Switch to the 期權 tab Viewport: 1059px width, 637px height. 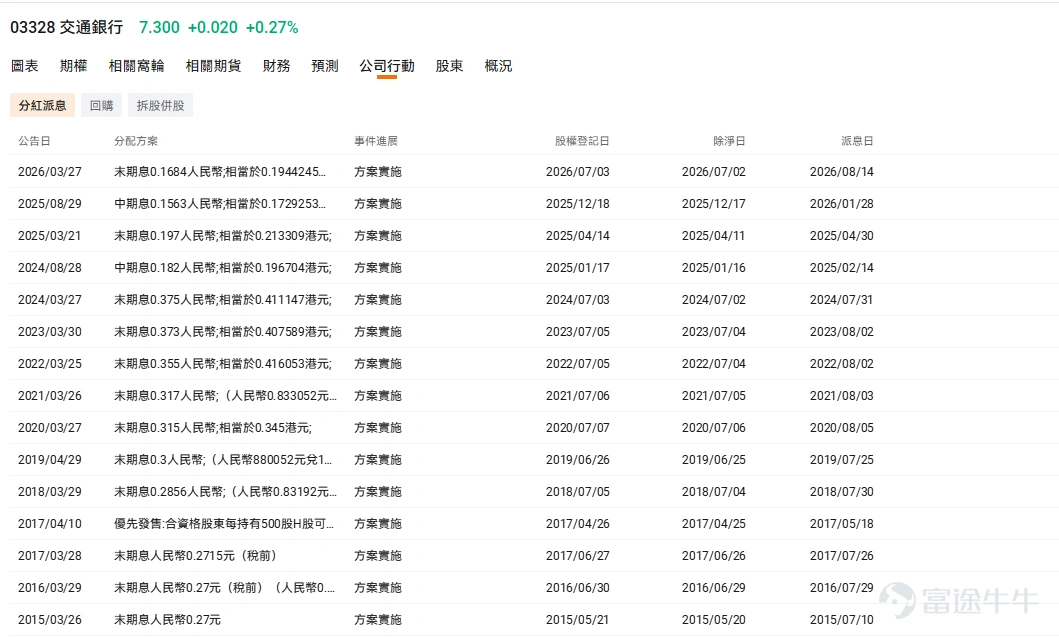(74, 66)
